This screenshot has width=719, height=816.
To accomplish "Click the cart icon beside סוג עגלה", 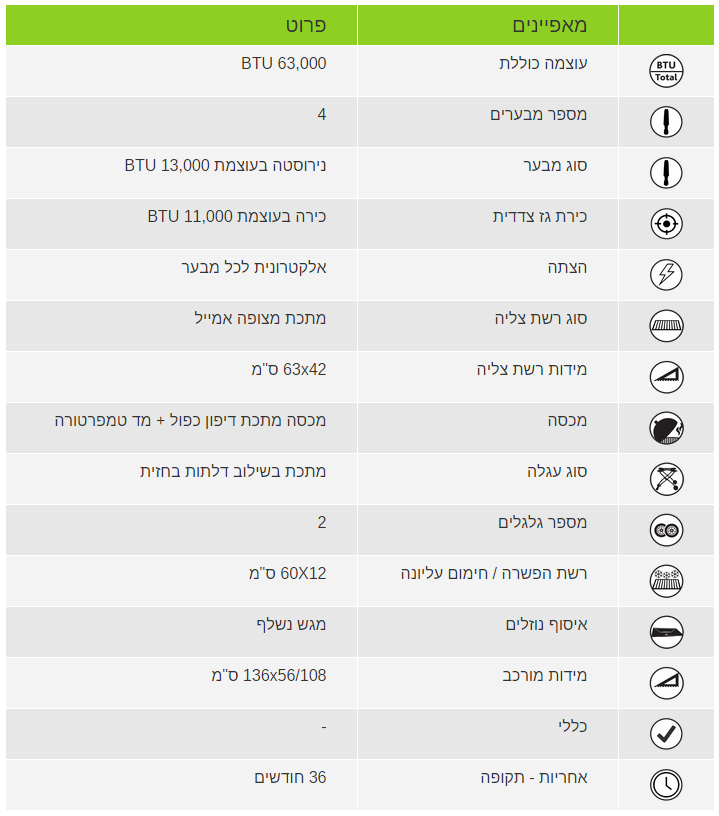I will coord(666,479).
